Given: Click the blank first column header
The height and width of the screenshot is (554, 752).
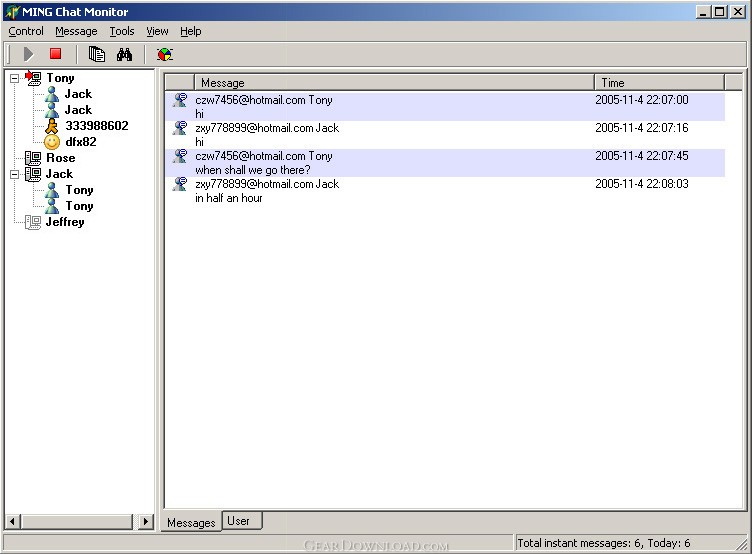Looking at the screenshot, I should click(180, 83).
